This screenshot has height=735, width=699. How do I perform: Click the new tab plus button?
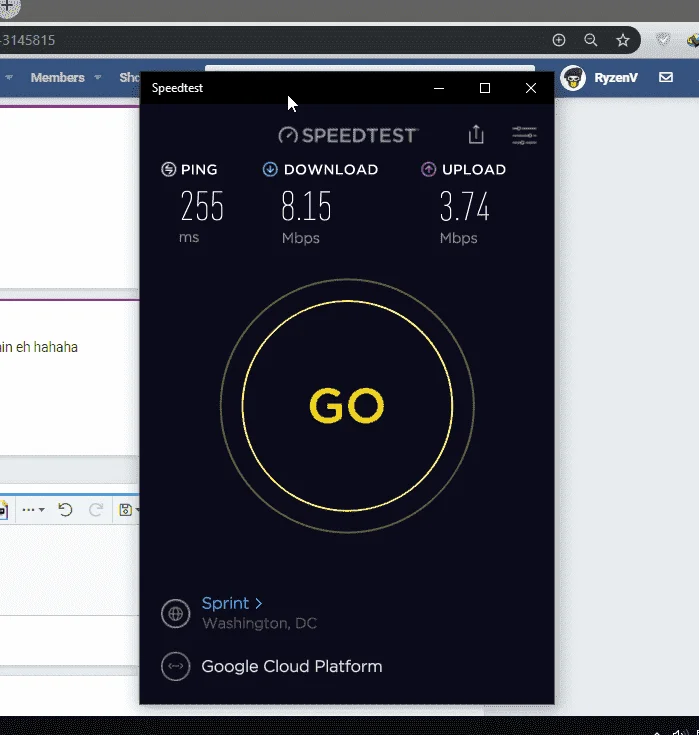tap(8, 7)
